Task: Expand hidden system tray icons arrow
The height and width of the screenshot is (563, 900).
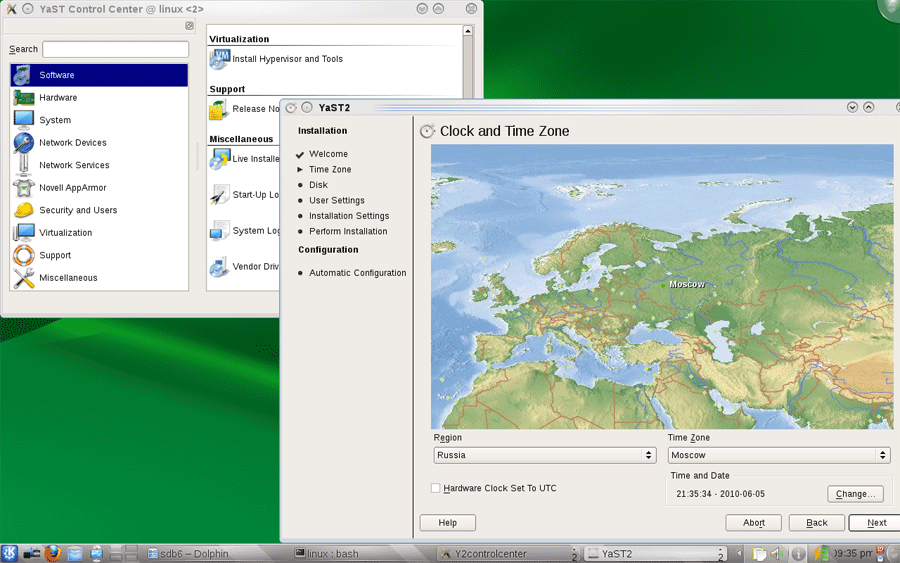Action: [x=739, y=554]
